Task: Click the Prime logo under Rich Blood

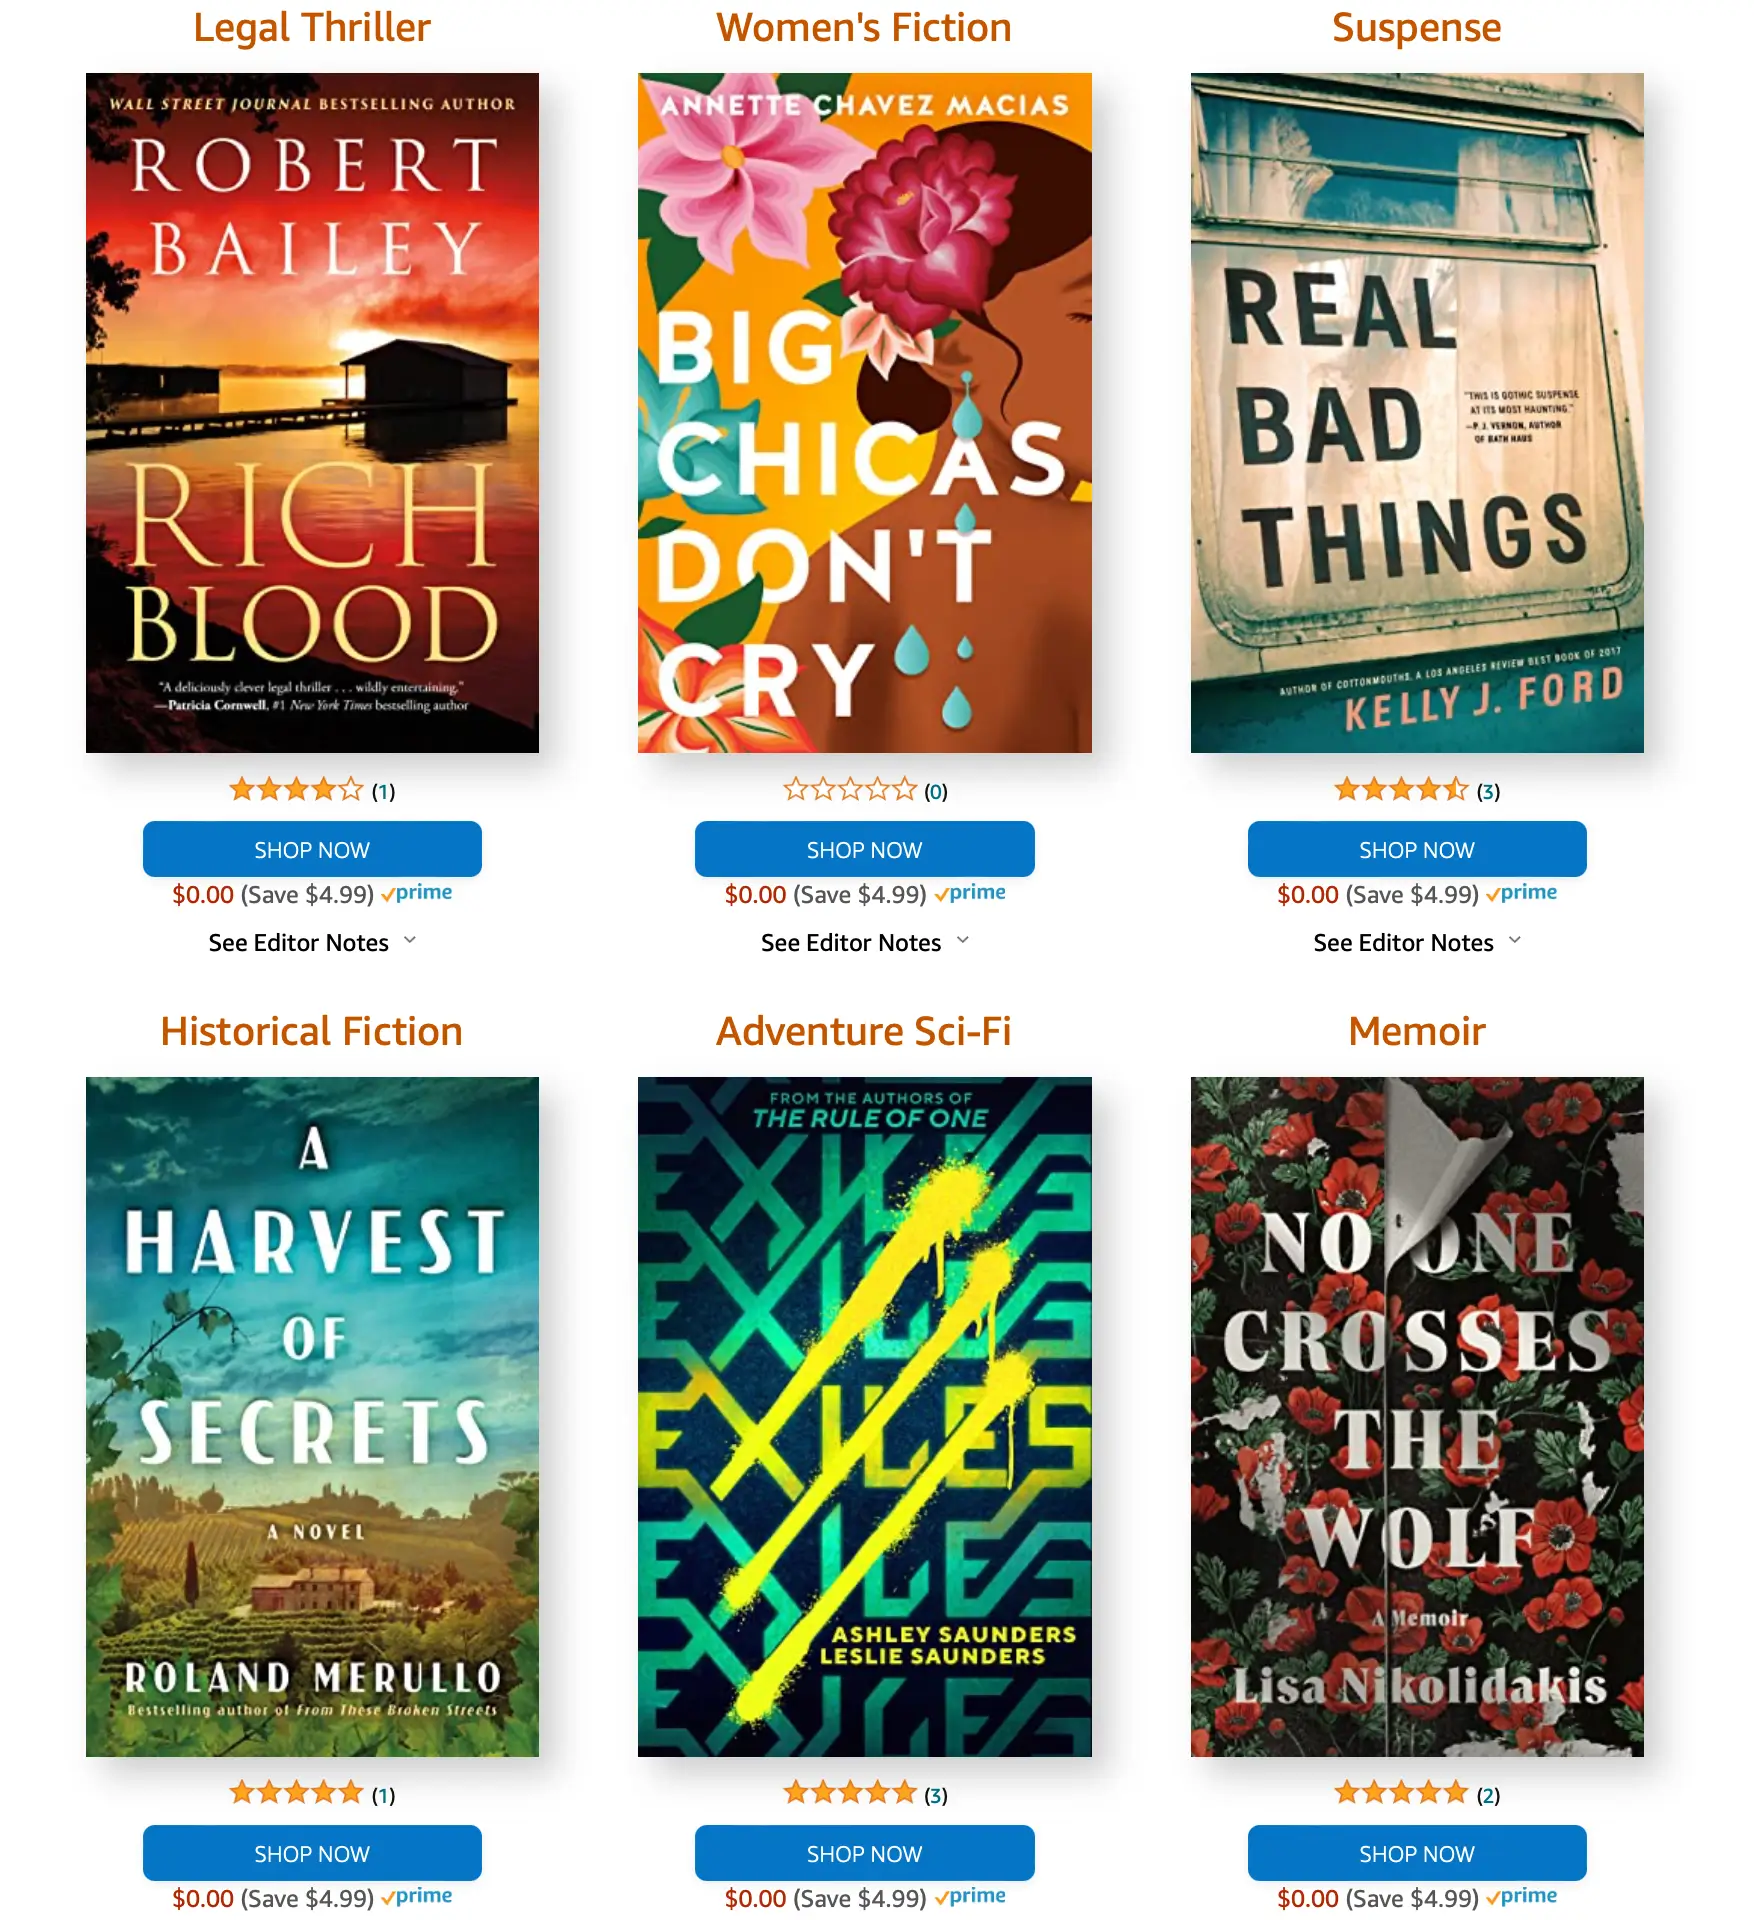Action: [417, 893]
